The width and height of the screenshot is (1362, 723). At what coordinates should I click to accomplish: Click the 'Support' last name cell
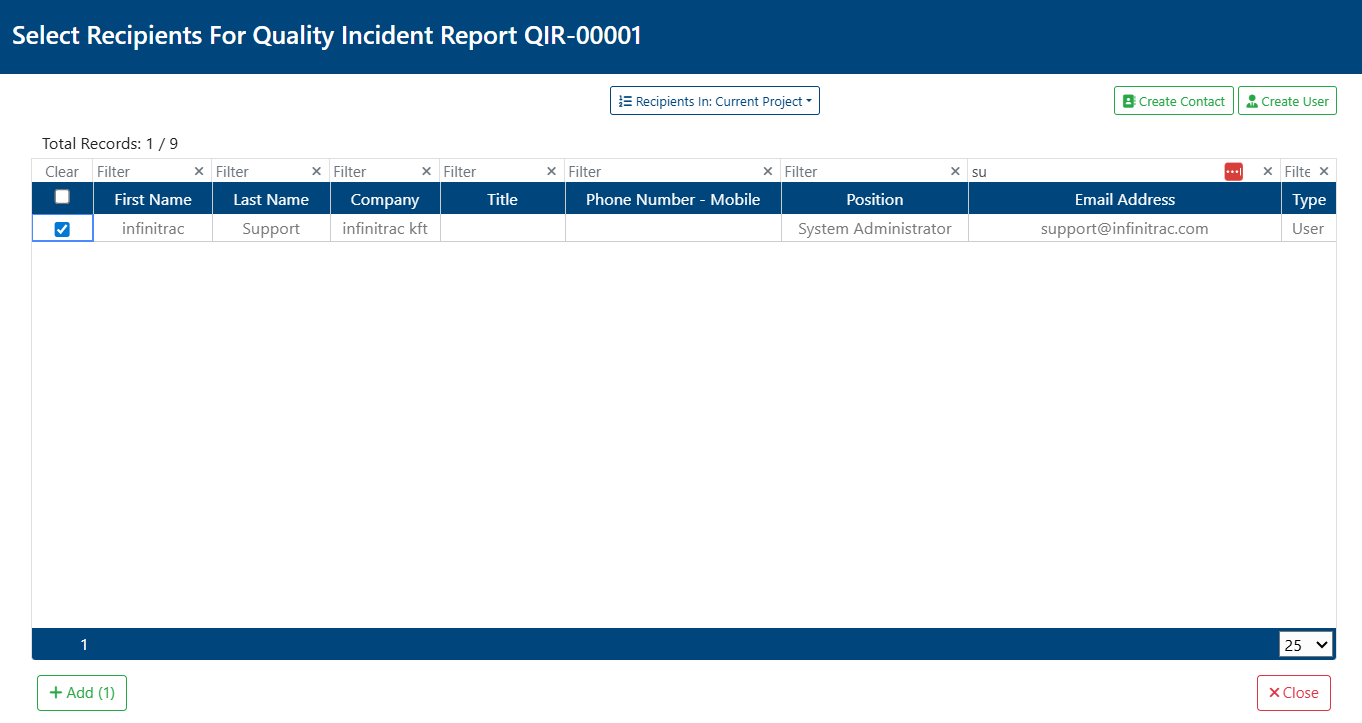271,229
